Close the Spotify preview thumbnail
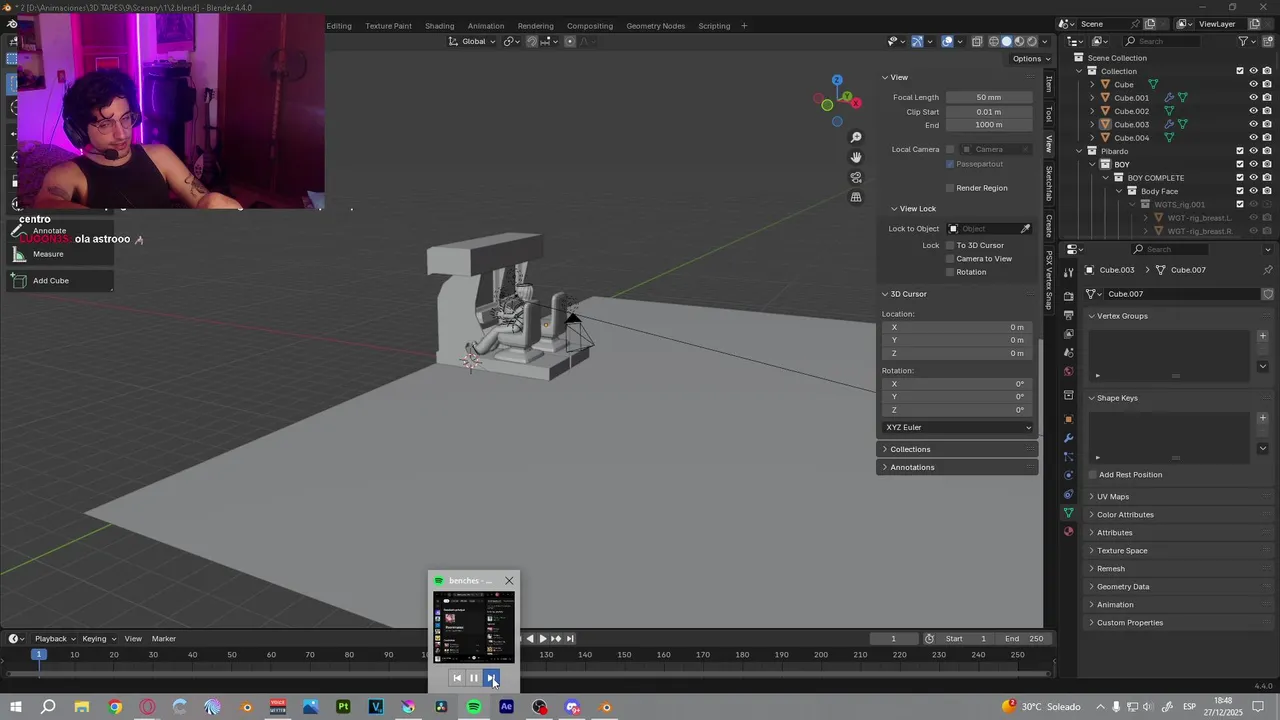Viewport: 1280px width, 720px height. coord(509,581)
